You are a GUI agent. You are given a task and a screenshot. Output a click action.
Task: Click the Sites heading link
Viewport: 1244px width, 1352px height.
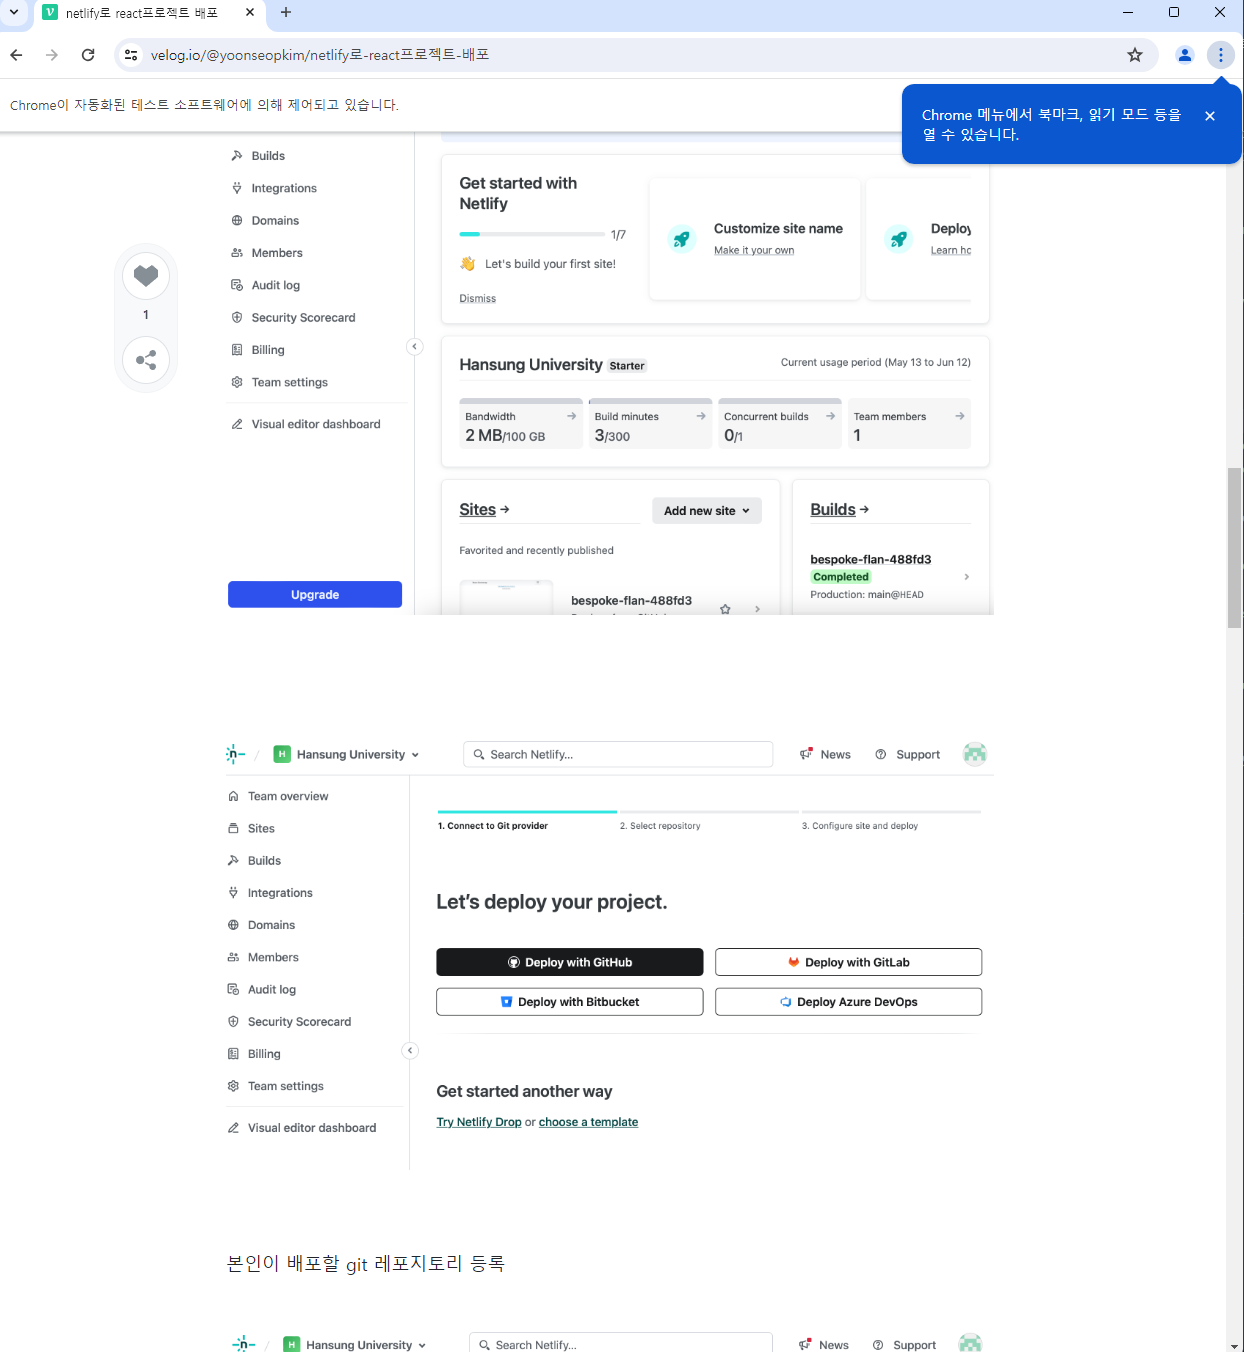pyautogui.click(x=484, y=510)
